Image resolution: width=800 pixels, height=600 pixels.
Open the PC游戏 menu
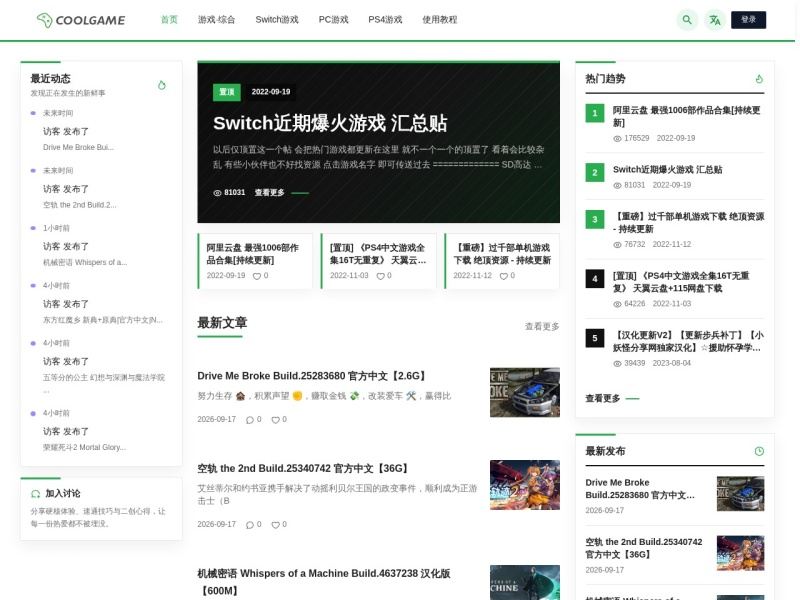point(334,19)
